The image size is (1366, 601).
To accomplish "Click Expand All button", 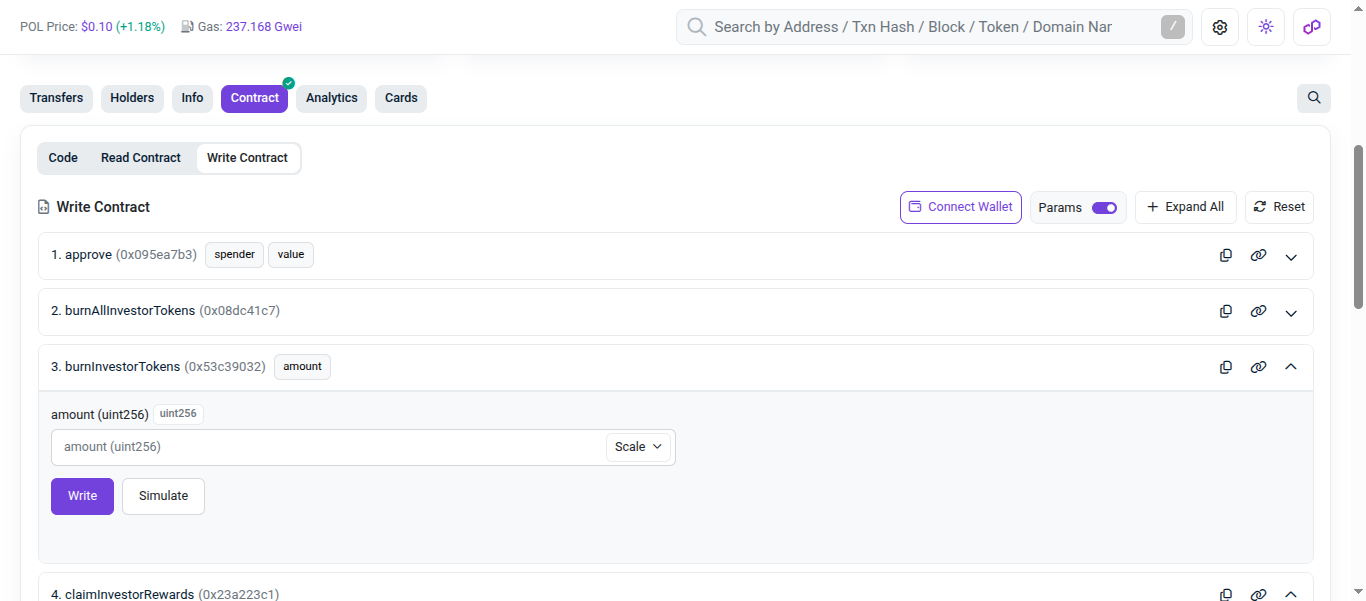I will 1186,207.
